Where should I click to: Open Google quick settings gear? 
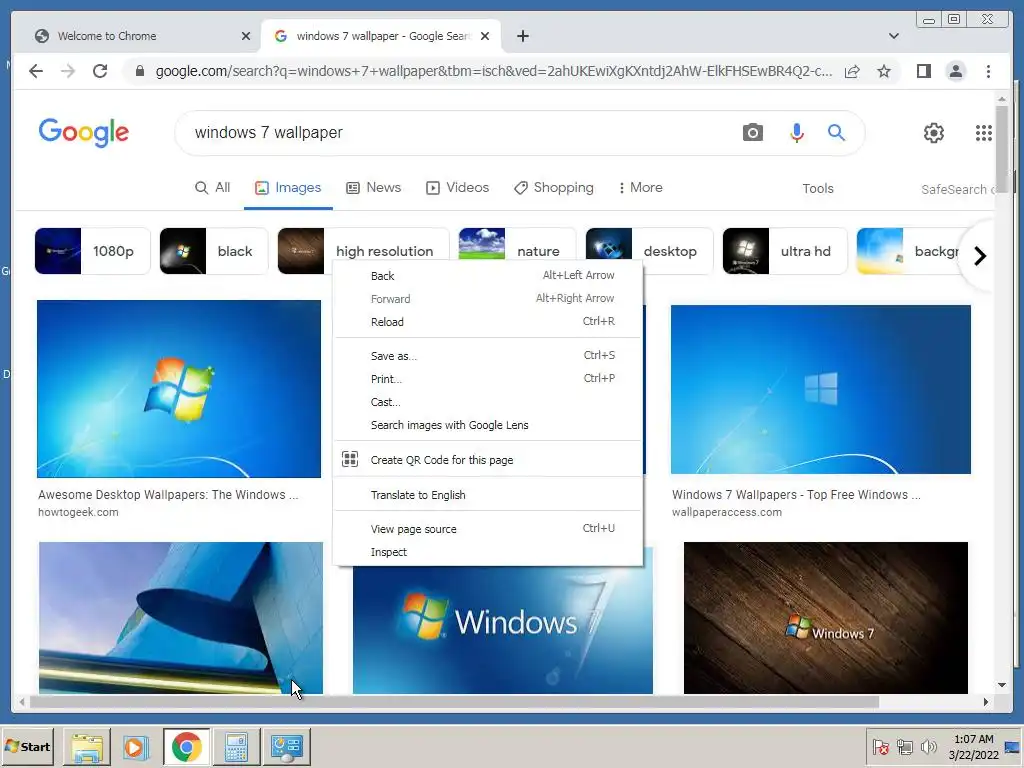point(934,133)
